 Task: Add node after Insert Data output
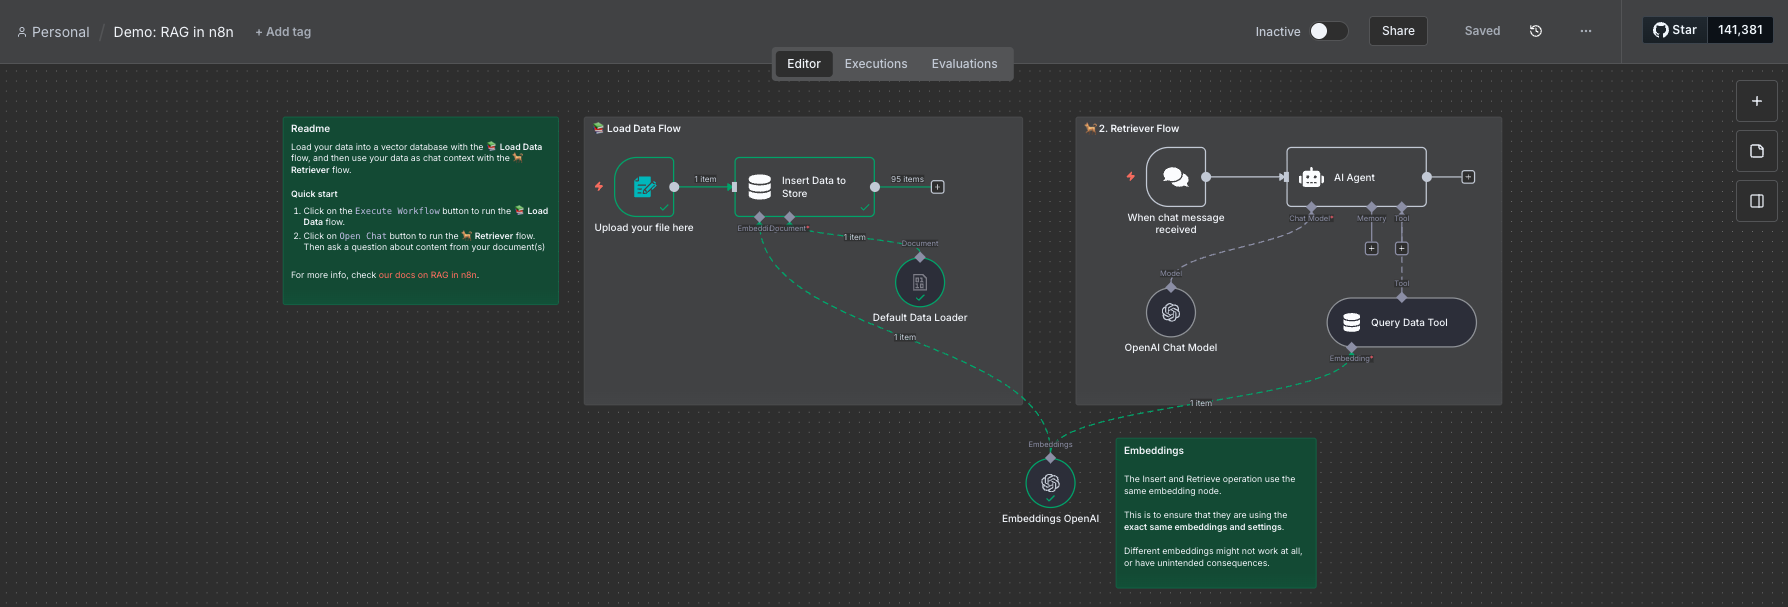(937, 187)
